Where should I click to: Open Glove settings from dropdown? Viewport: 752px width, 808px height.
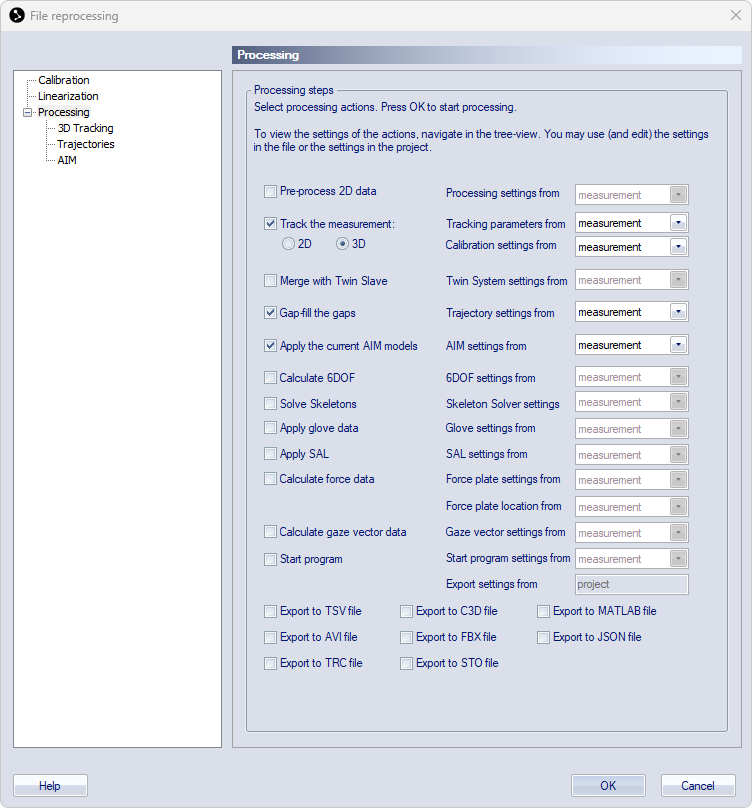tap(631, 429)
